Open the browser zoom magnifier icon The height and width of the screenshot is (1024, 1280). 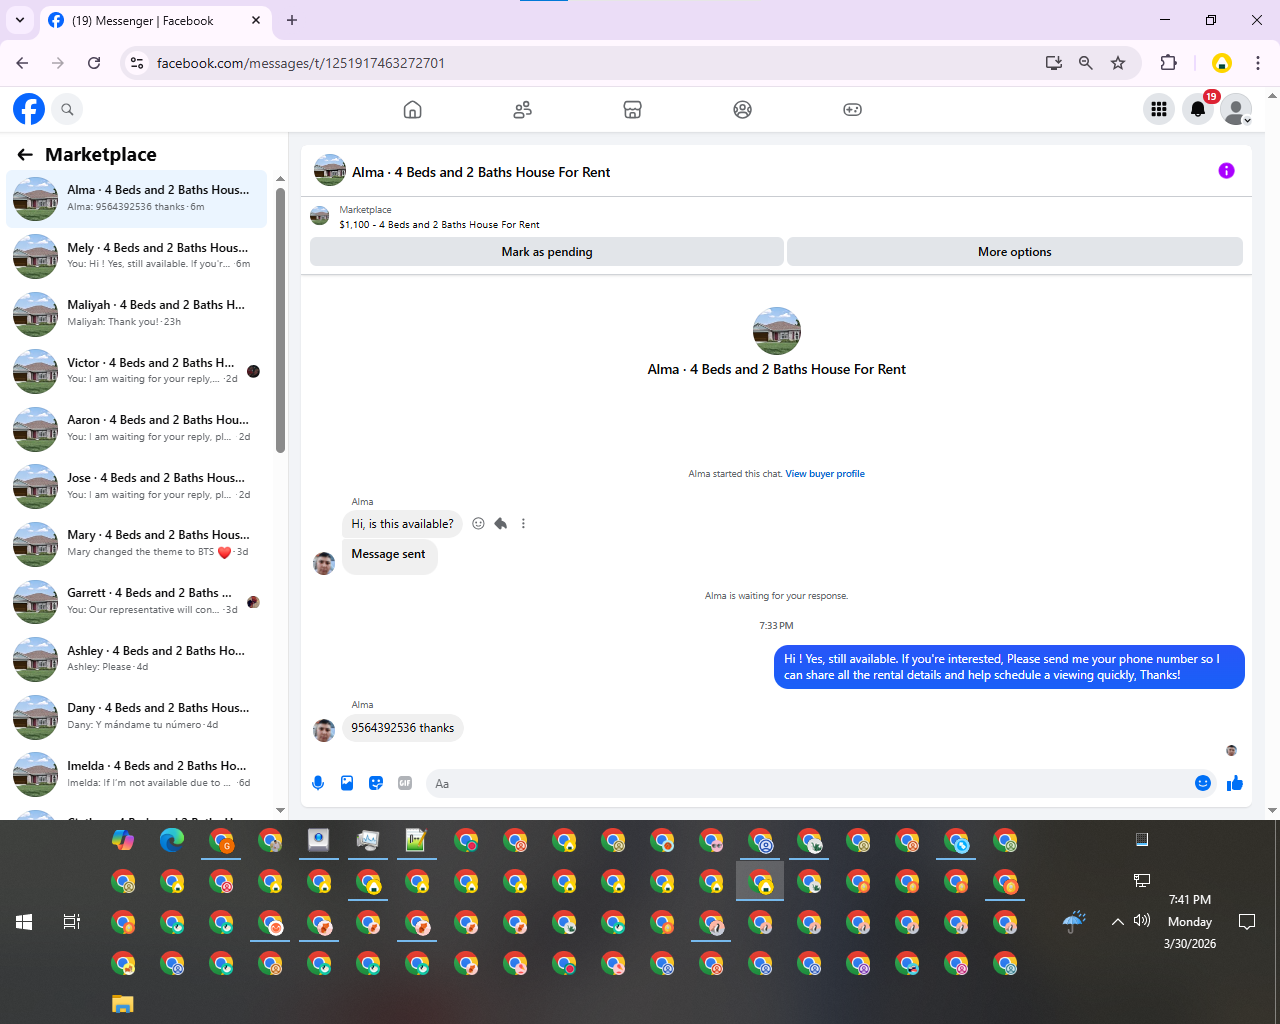(1086, 63)
